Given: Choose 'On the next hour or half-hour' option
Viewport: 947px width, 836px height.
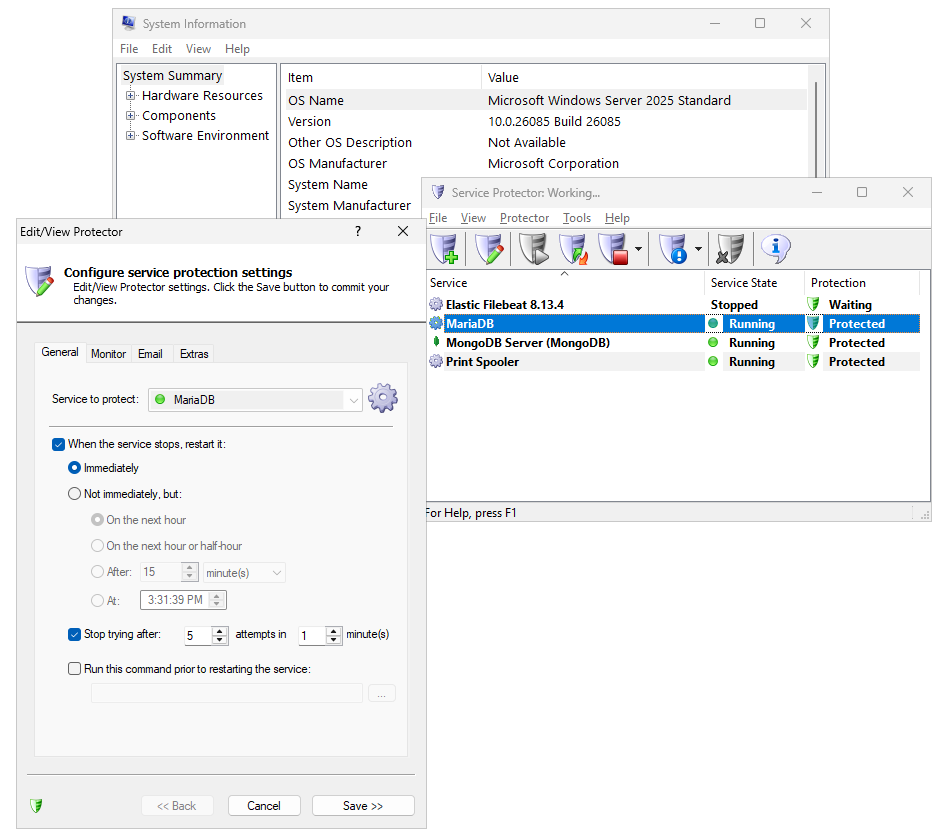Looking at the screenshot, I should (x=97, y=545).
